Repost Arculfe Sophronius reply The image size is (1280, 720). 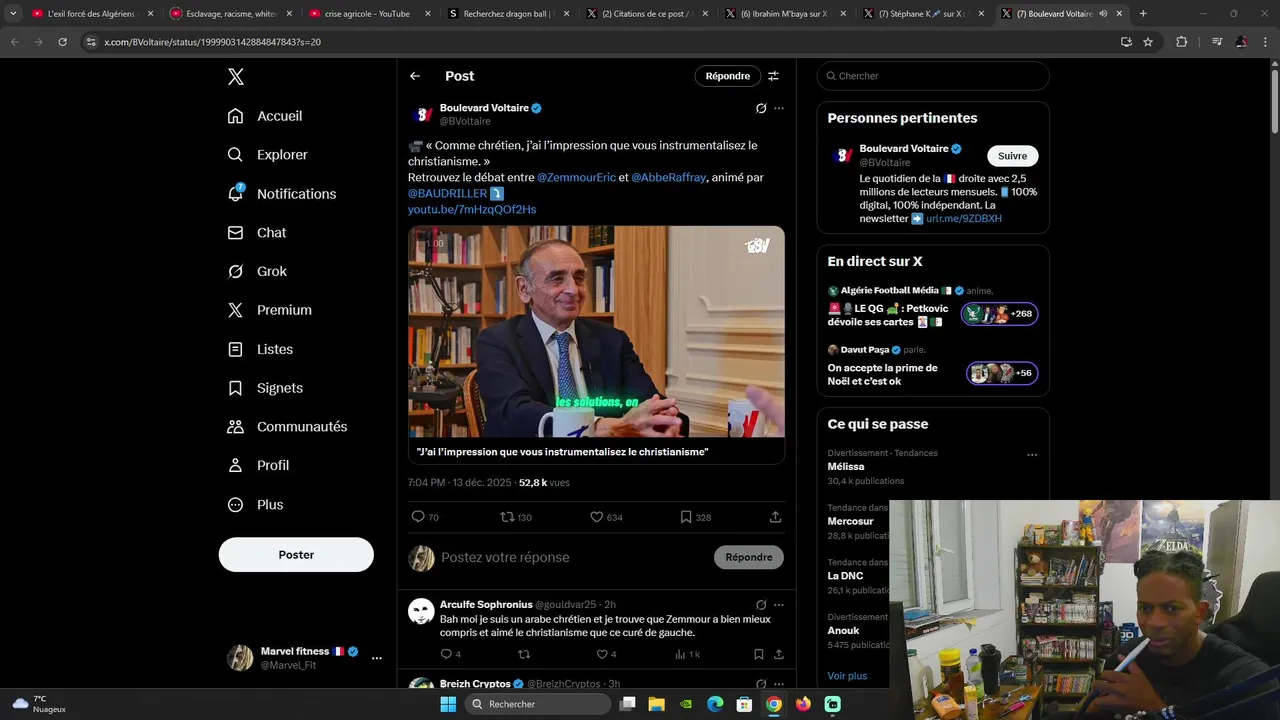click(x=524, y=654)
